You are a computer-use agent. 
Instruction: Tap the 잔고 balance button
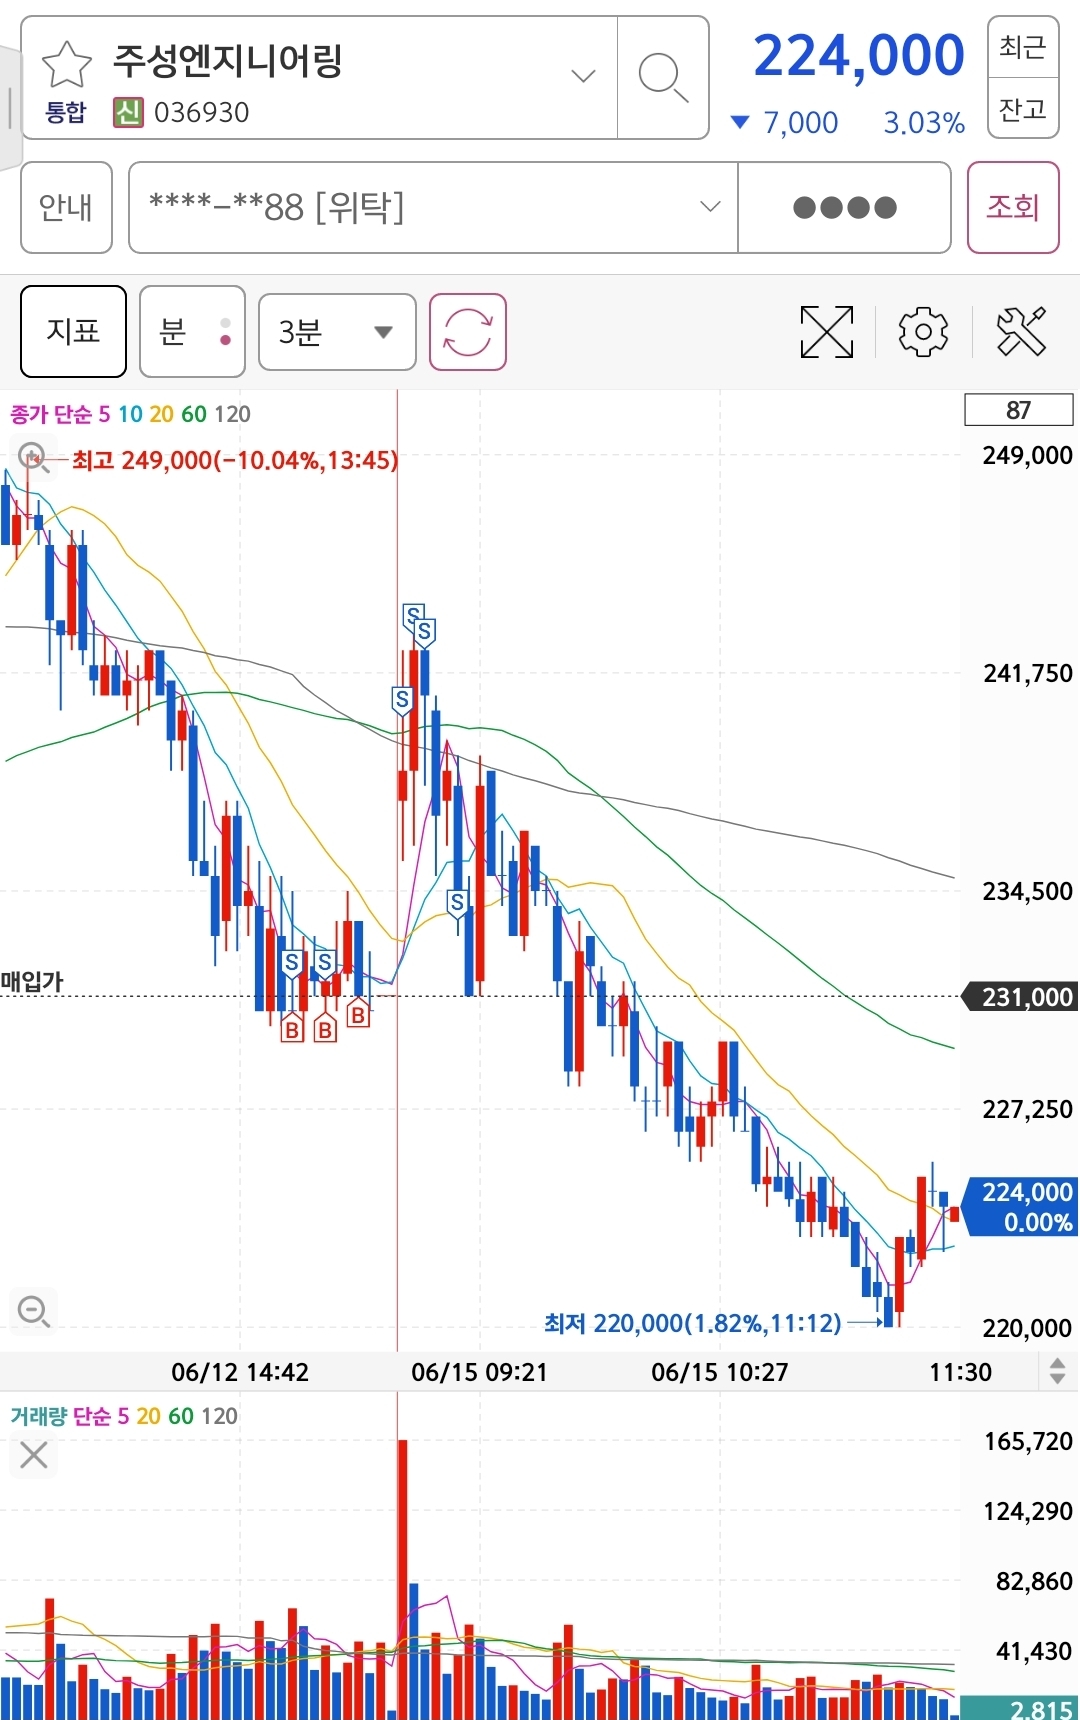[x=1022, y=108]
